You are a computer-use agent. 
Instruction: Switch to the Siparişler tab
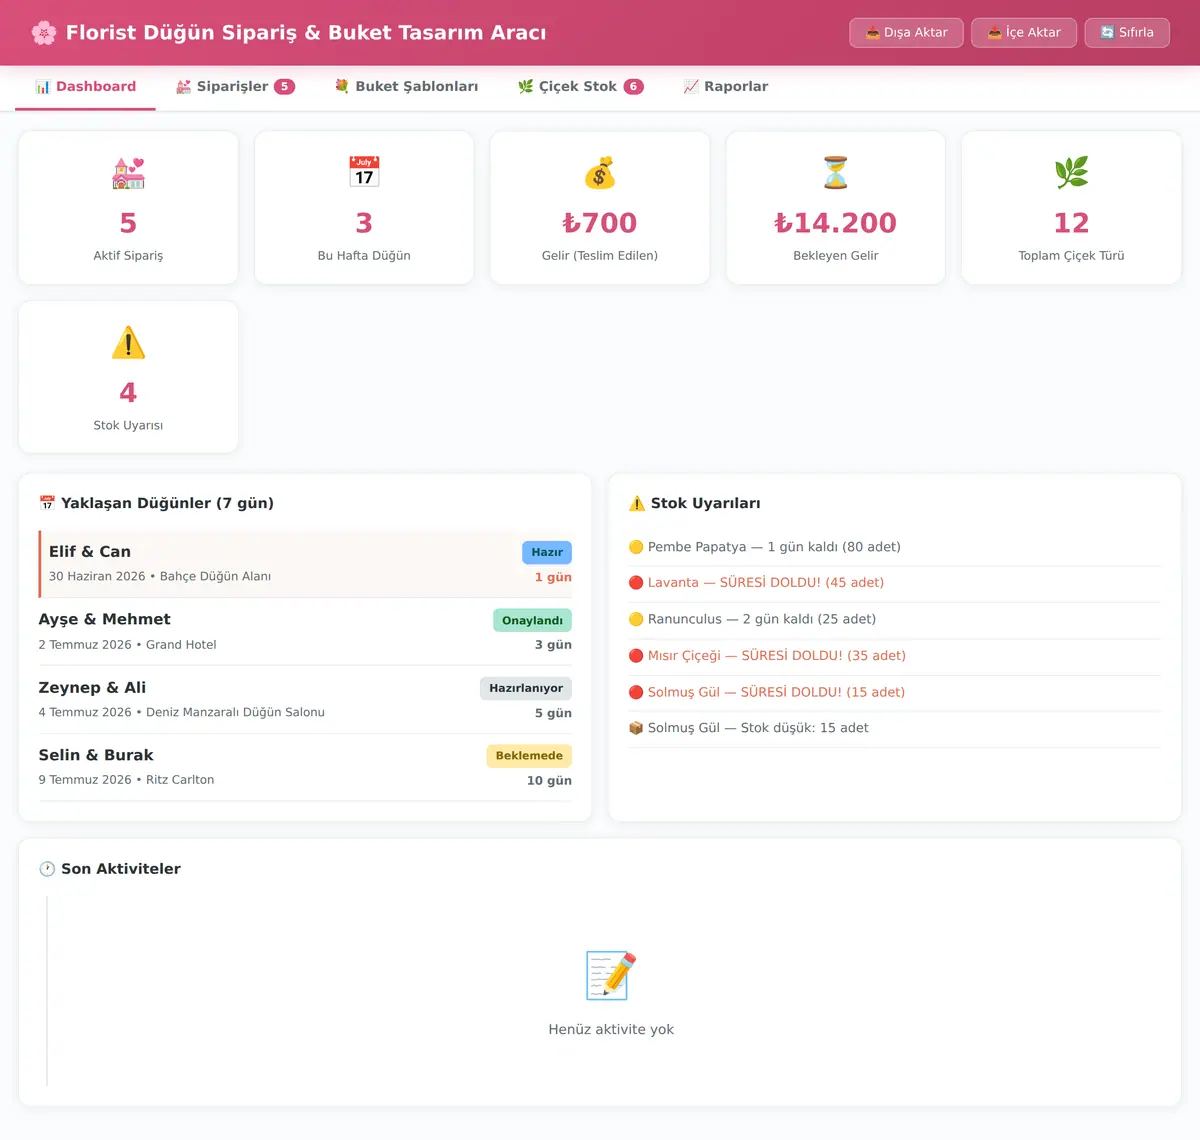click(235, 87)
